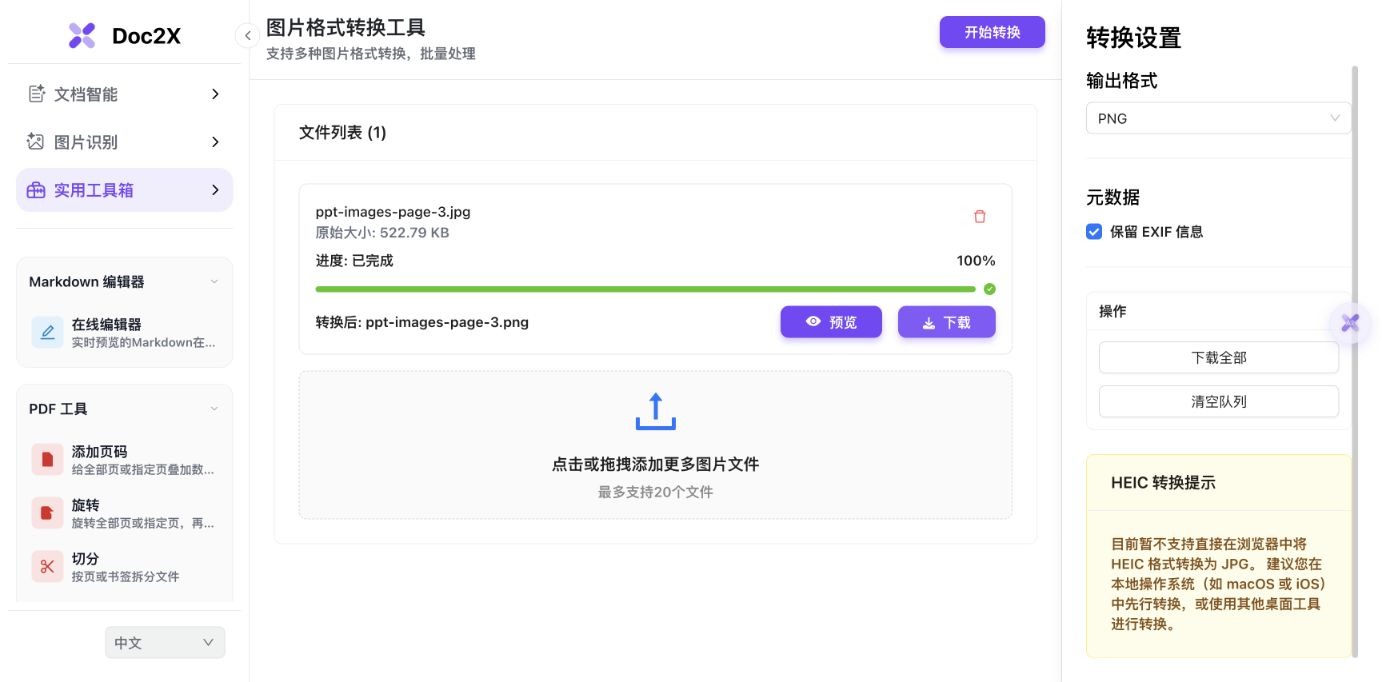This screenshot has height=682, width=1382.
Task: Click the 下载 download button
Action: 946,322
